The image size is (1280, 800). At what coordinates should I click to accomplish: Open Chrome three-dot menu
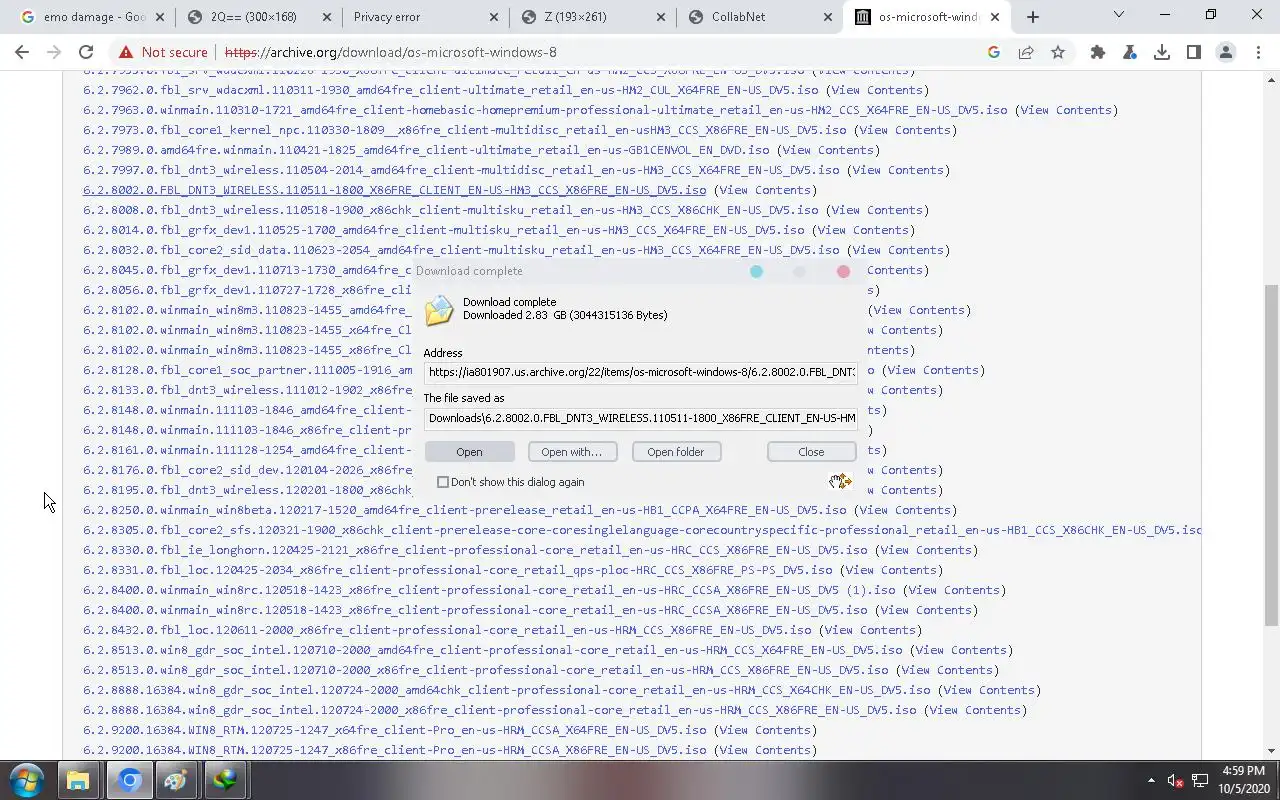click(x=1258, y=52)
